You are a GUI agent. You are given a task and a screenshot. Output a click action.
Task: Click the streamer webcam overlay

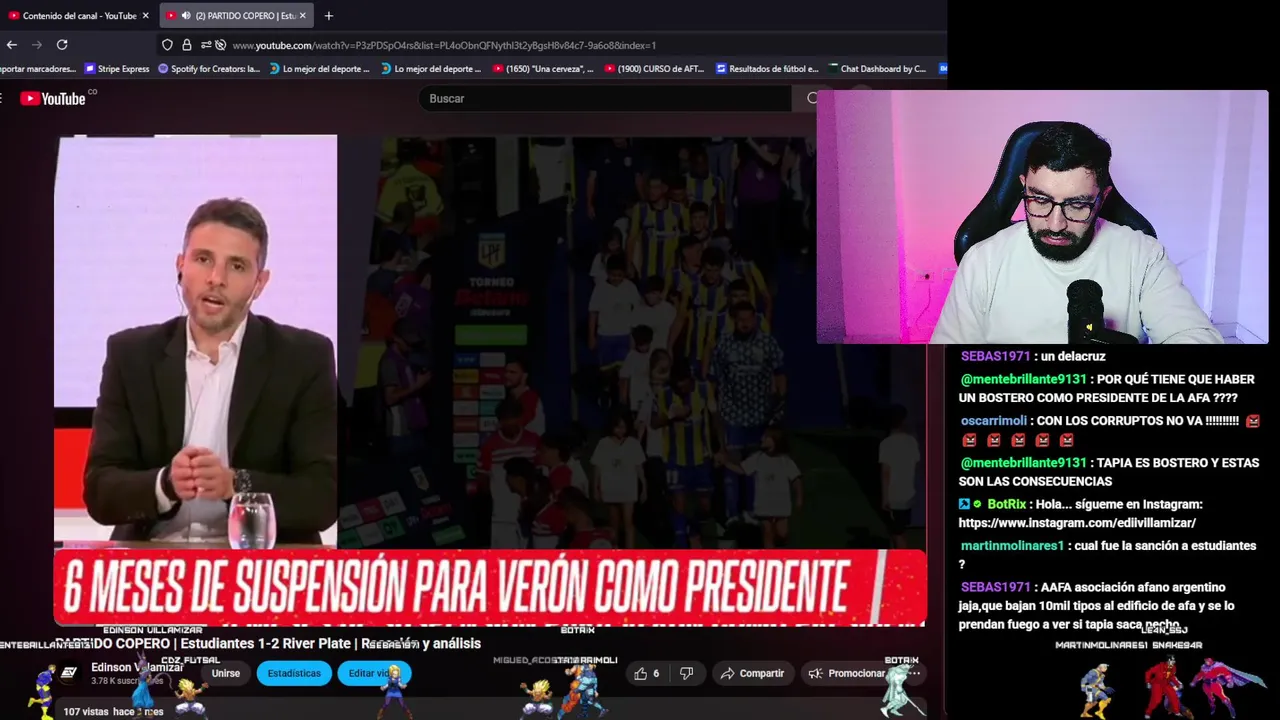[1042, 217]
